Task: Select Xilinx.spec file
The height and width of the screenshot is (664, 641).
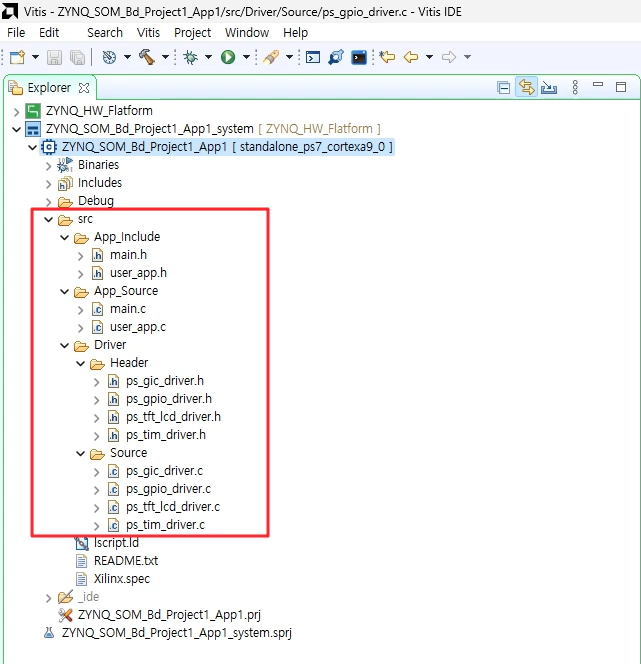Action: [x=122, y=579]
